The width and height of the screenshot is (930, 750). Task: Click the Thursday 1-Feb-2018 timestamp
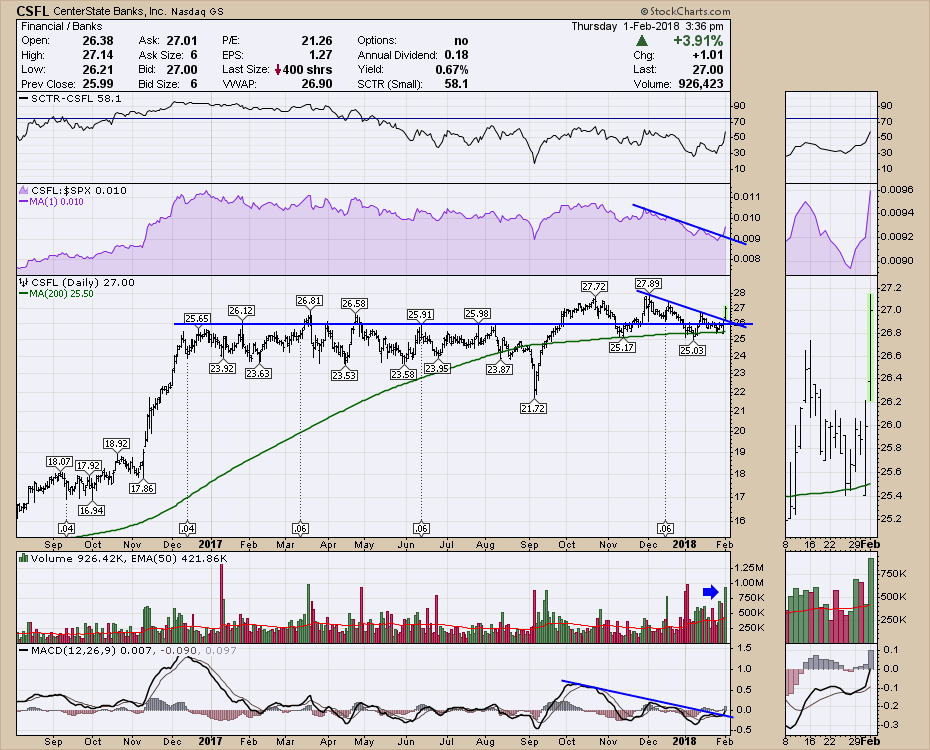coord(647,26)
